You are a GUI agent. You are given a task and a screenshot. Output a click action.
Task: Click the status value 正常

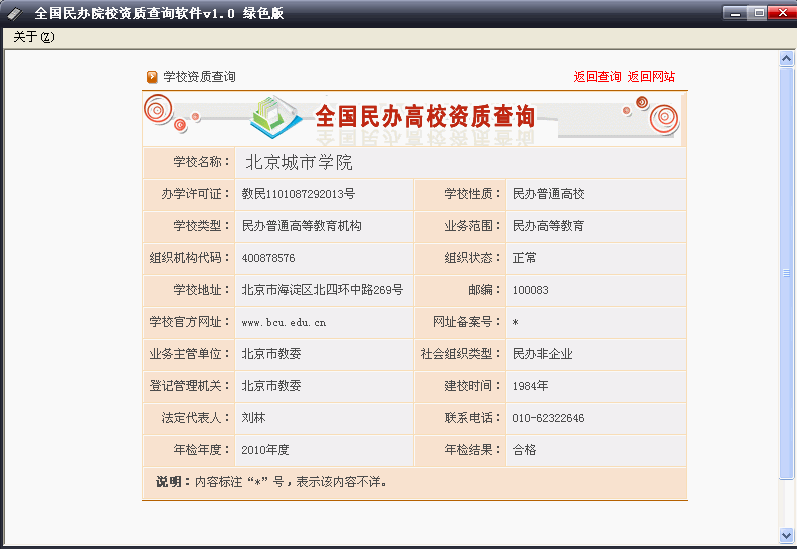[524, 258]
